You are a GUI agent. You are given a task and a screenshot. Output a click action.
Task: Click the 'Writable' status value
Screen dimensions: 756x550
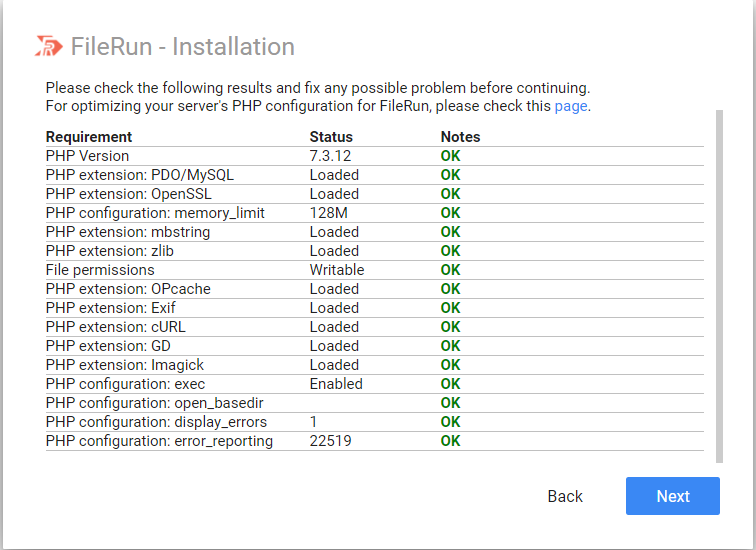click(x=337, y=270)
